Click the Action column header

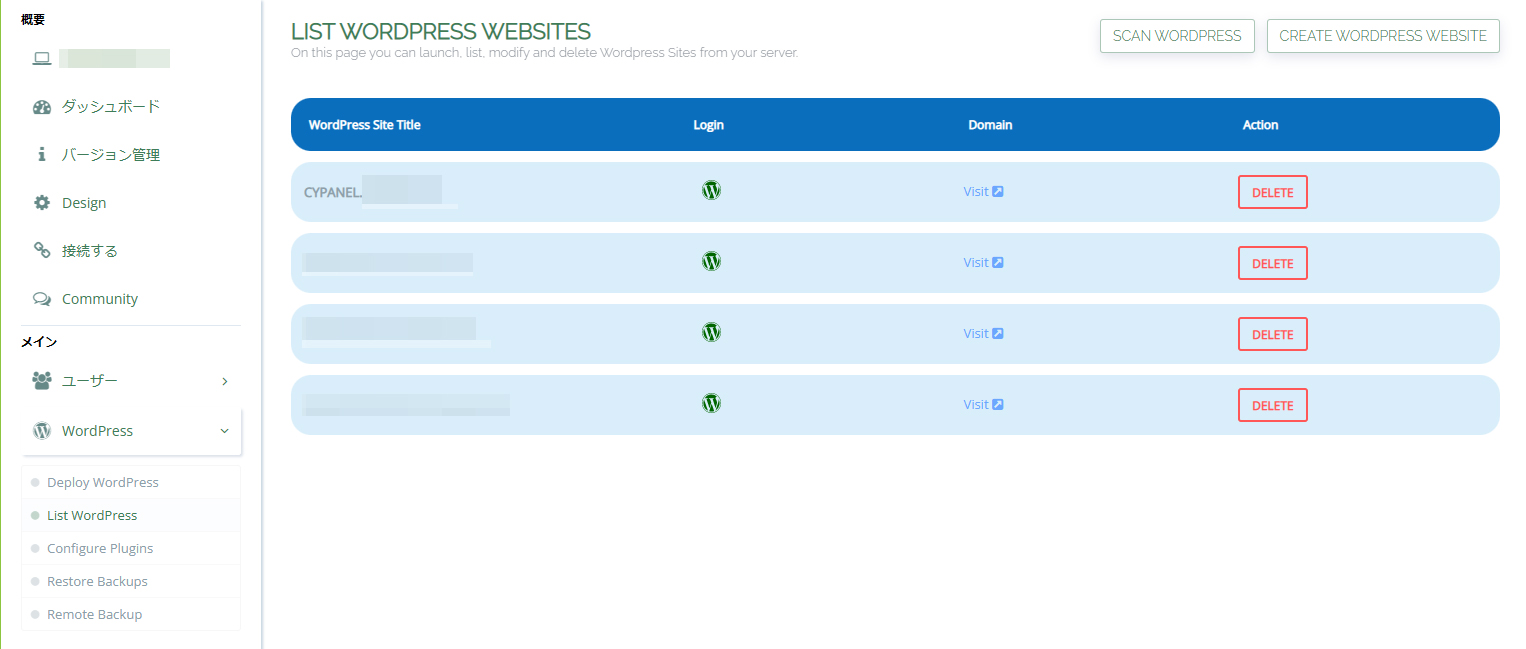pyautogui.click(x=1260, y=125)
